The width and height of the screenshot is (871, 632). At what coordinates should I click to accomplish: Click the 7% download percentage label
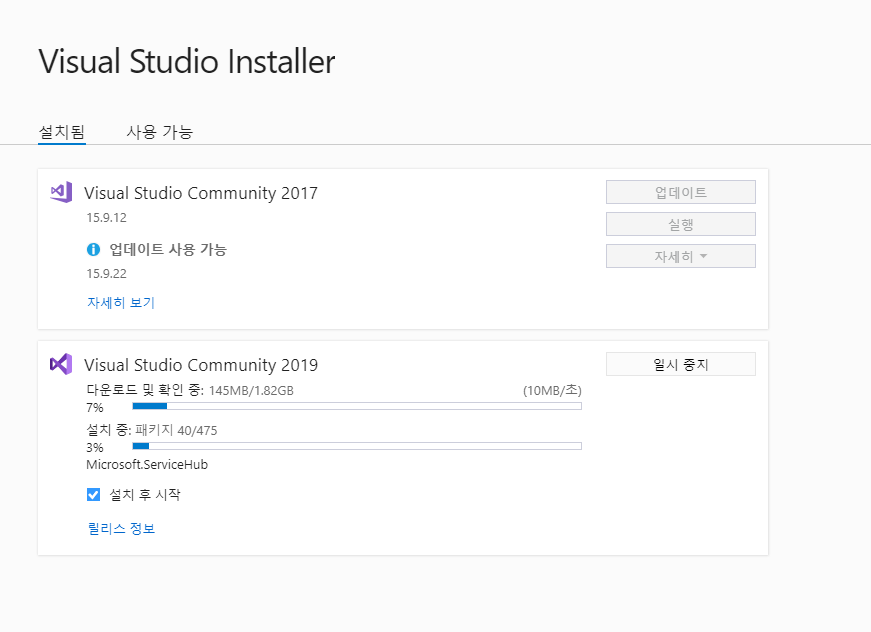[x=94, y=408]
